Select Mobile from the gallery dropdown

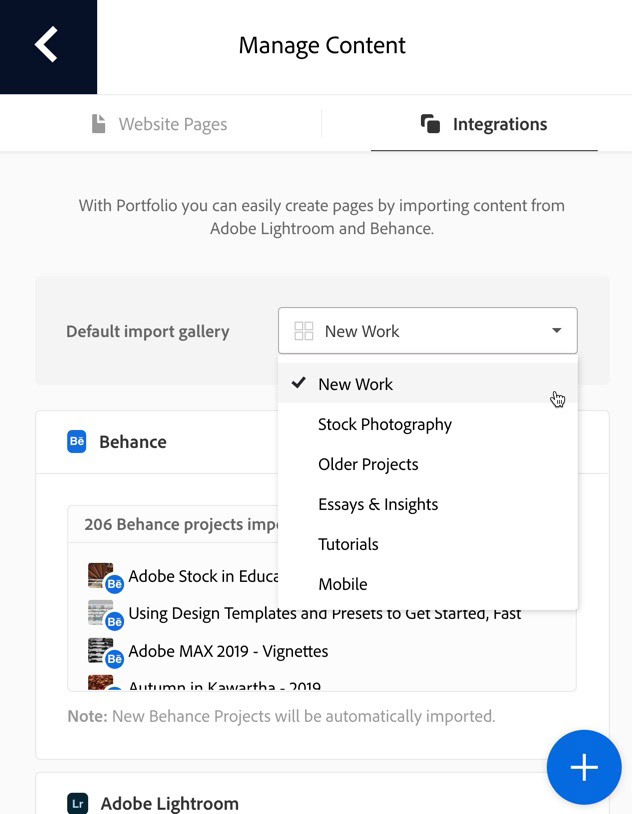343,584
